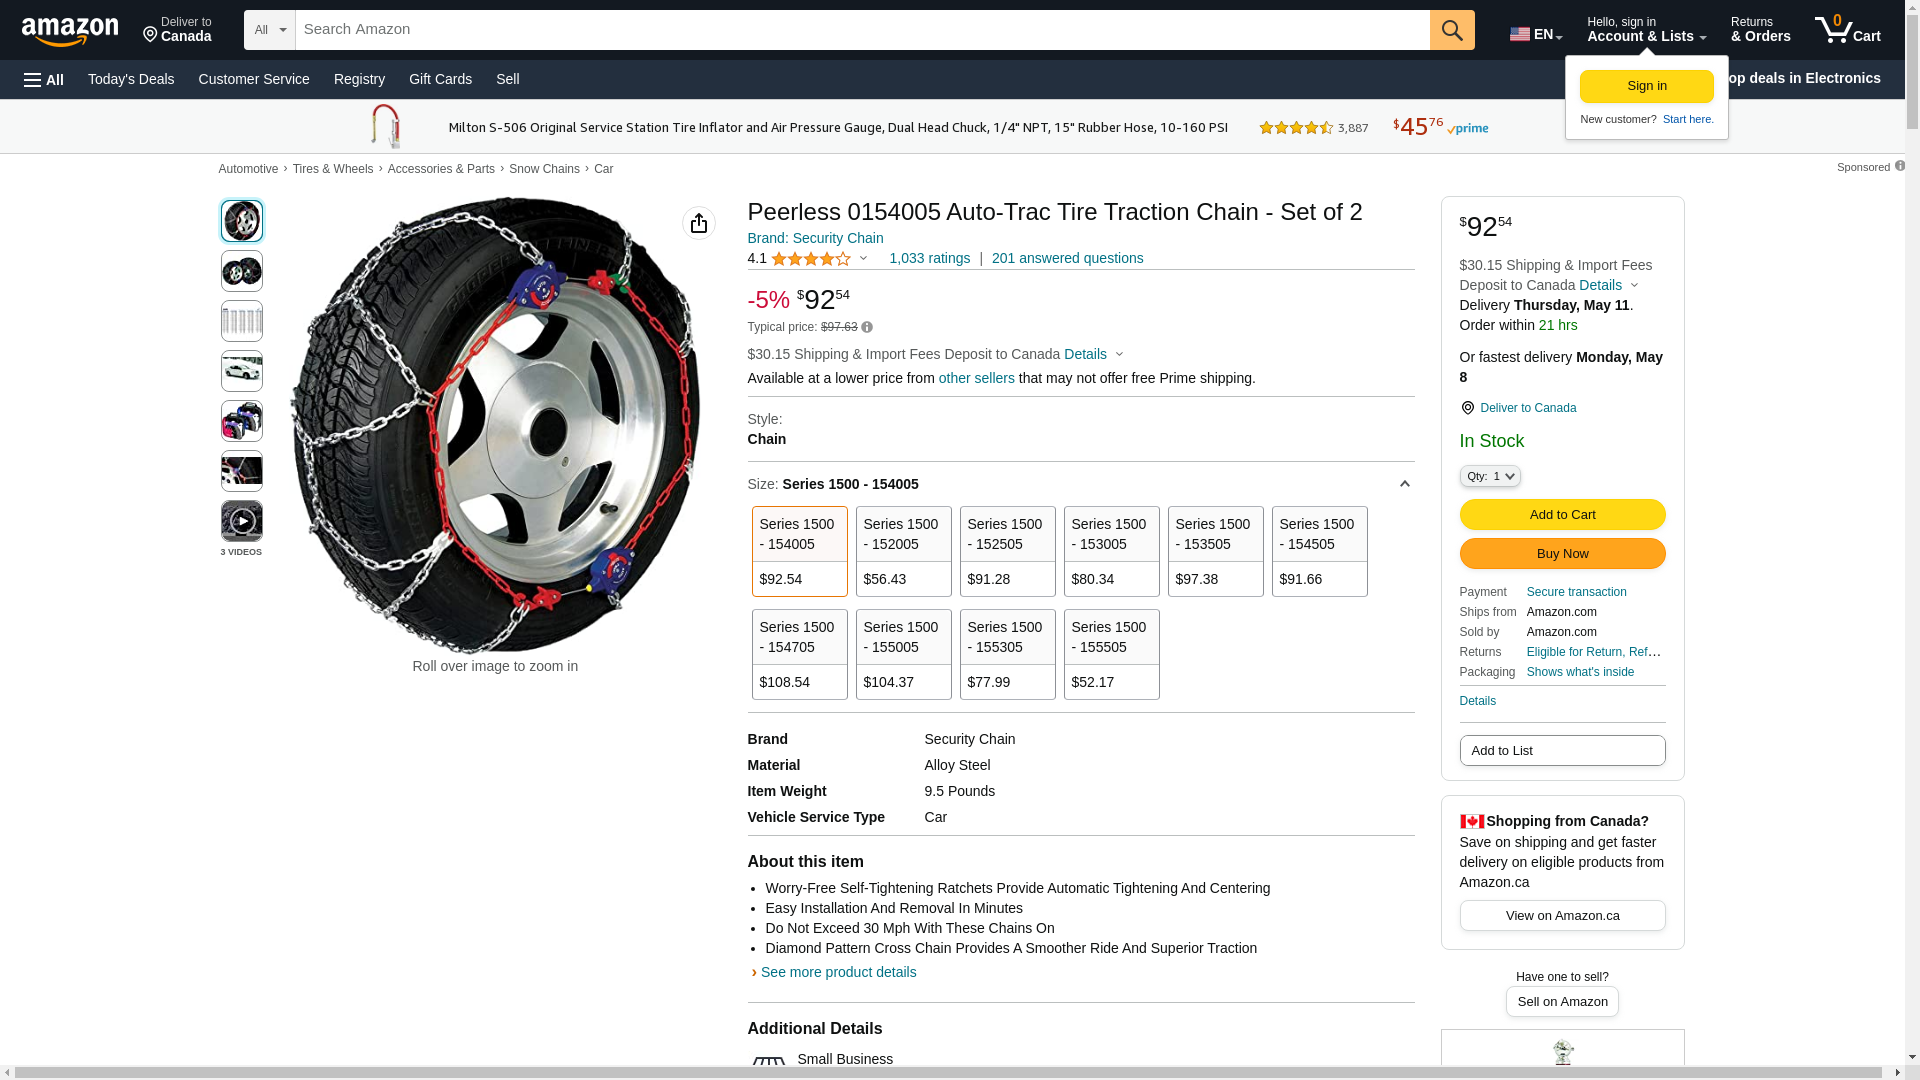Screen dimensions: 1920x1080
Task: Open the shopping cart icon
Action: pos(1847,30)
